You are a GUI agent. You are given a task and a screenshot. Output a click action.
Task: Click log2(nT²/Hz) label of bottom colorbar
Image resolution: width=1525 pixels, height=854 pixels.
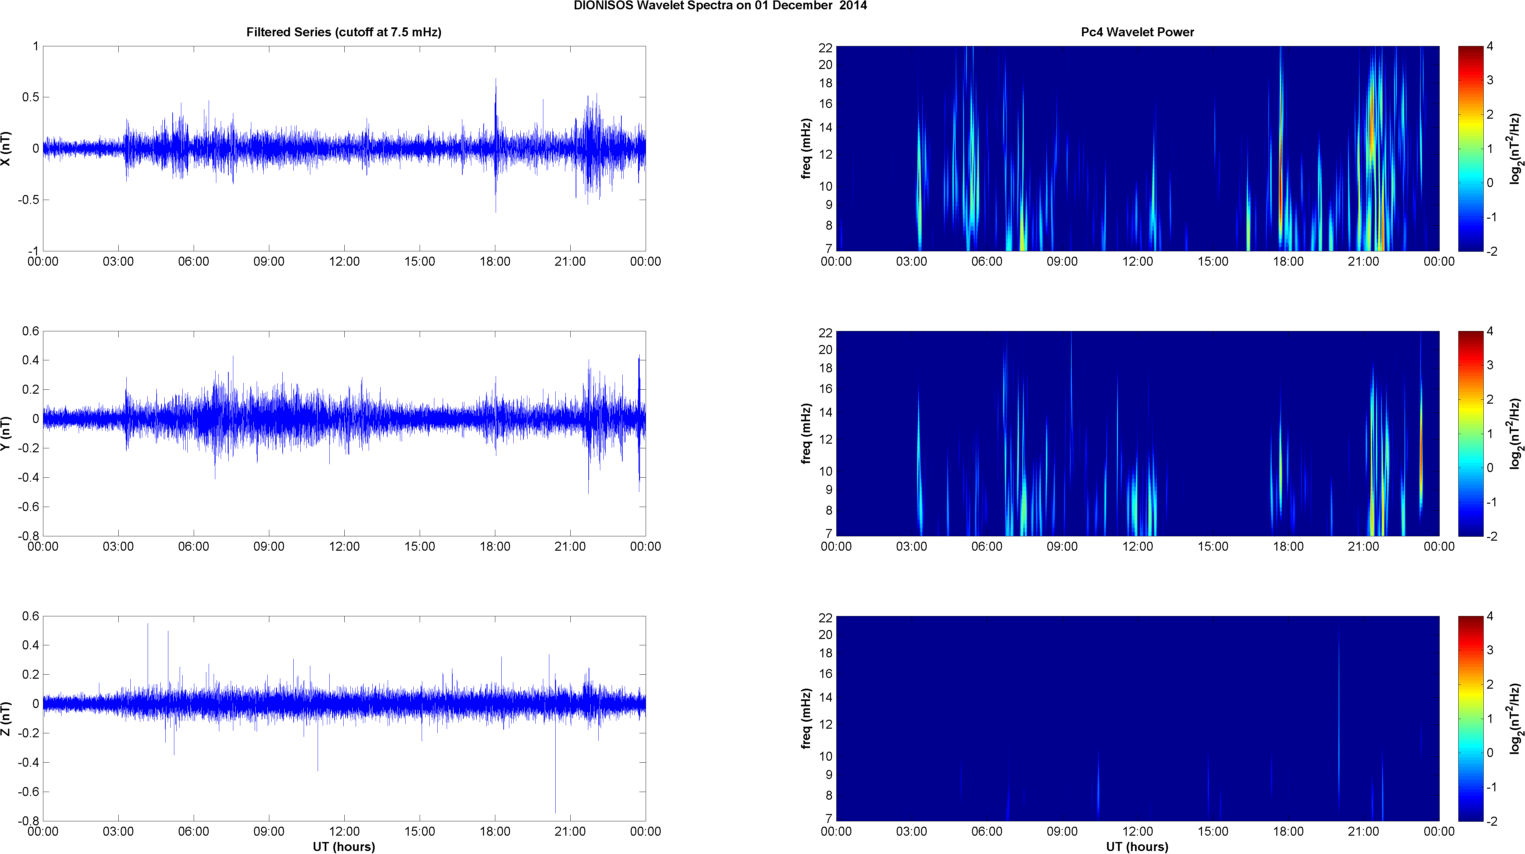(1517, 718)
